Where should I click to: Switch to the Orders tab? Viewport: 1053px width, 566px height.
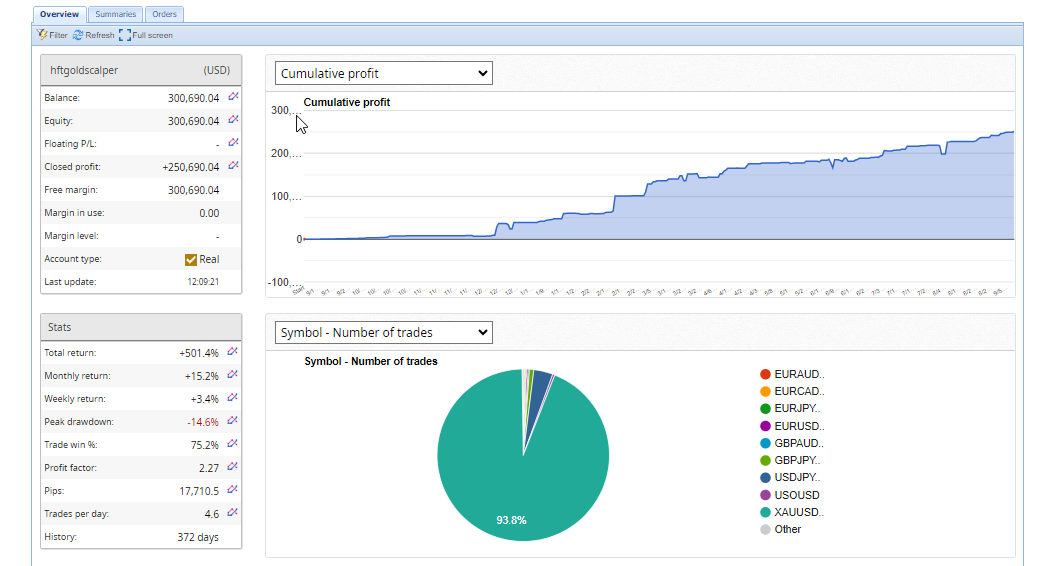coord(164,14)
